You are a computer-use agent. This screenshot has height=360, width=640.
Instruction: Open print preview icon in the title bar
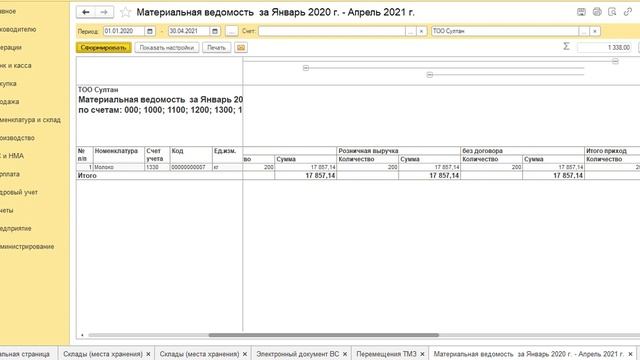612,12
